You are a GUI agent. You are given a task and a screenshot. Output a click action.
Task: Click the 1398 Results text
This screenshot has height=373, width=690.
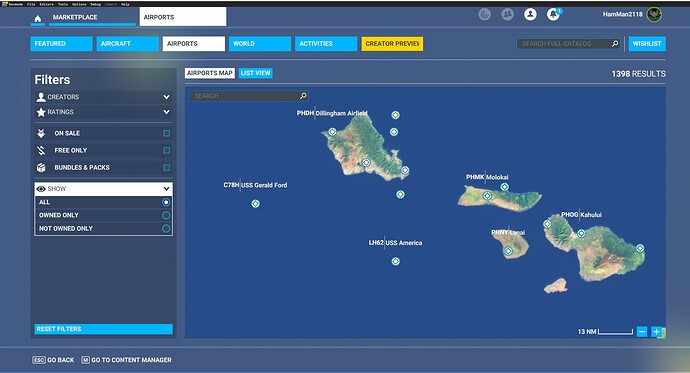coord(639,74)
